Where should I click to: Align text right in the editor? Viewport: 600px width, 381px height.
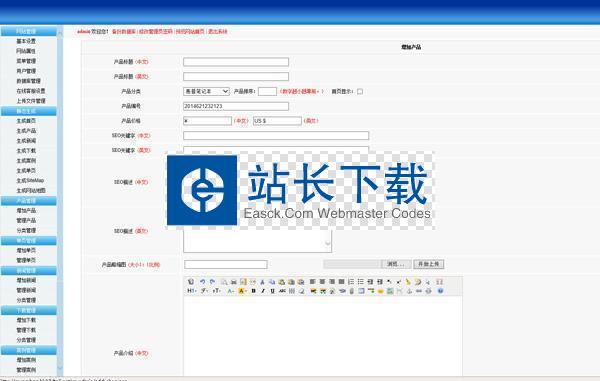[x=331, y=282]
